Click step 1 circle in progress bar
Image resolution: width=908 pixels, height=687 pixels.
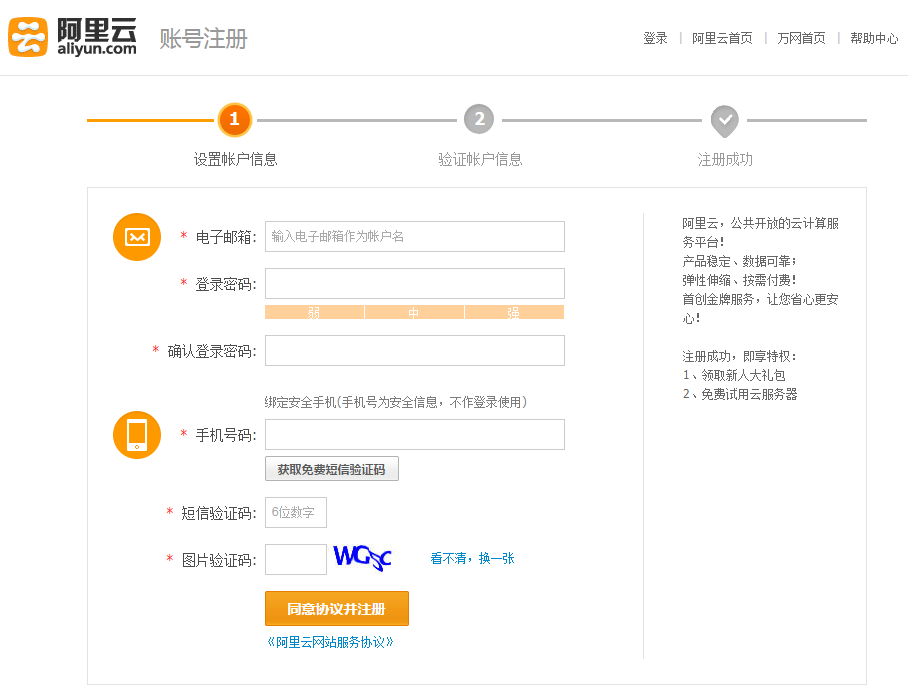coord(234,120)
